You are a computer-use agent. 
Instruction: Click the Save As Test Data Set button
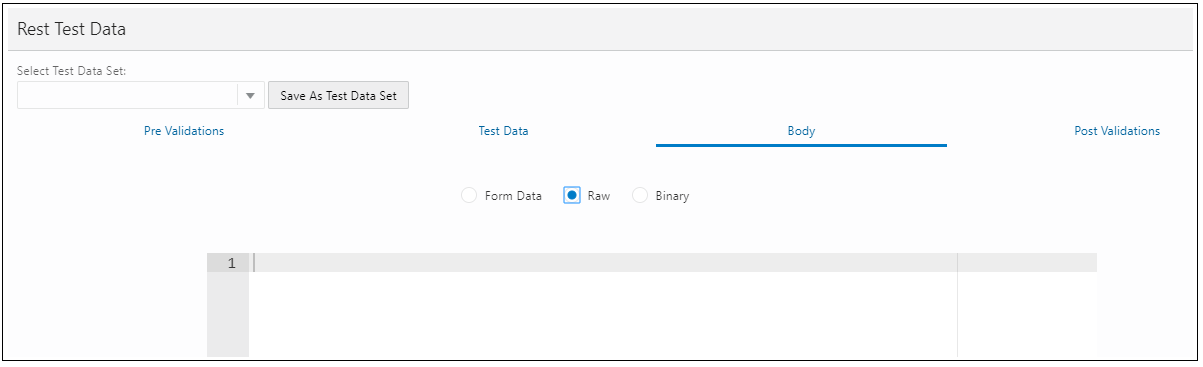coord(338,96)
